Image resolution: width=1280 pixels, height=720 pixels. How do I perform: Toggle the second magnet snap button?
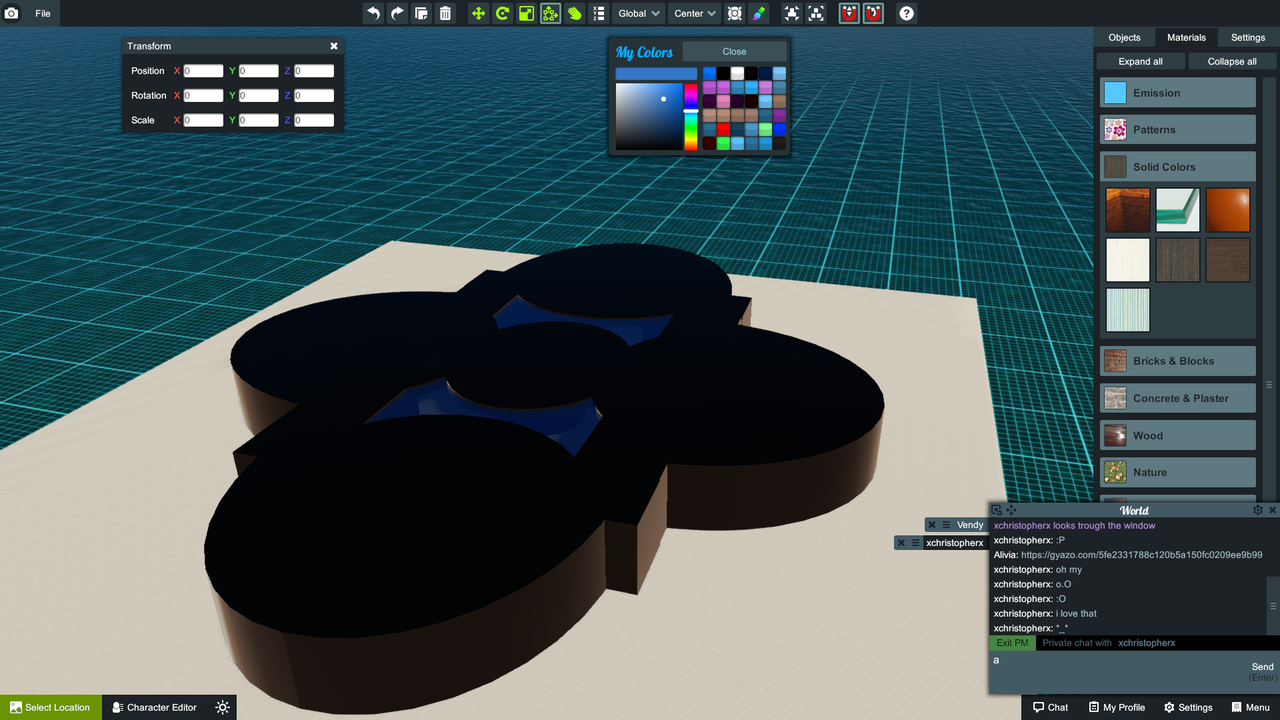pos(873,13)
